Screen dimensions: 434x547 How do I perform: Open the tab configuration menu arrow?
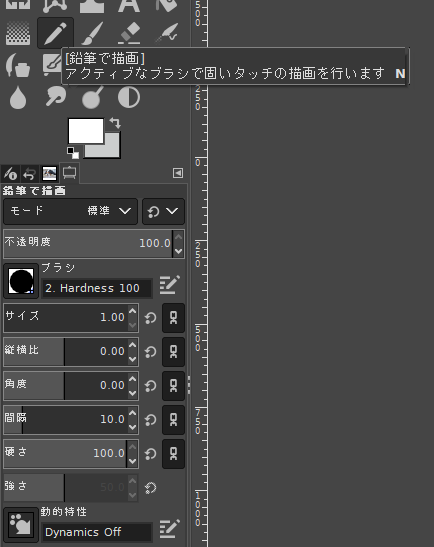coord(178,173)
